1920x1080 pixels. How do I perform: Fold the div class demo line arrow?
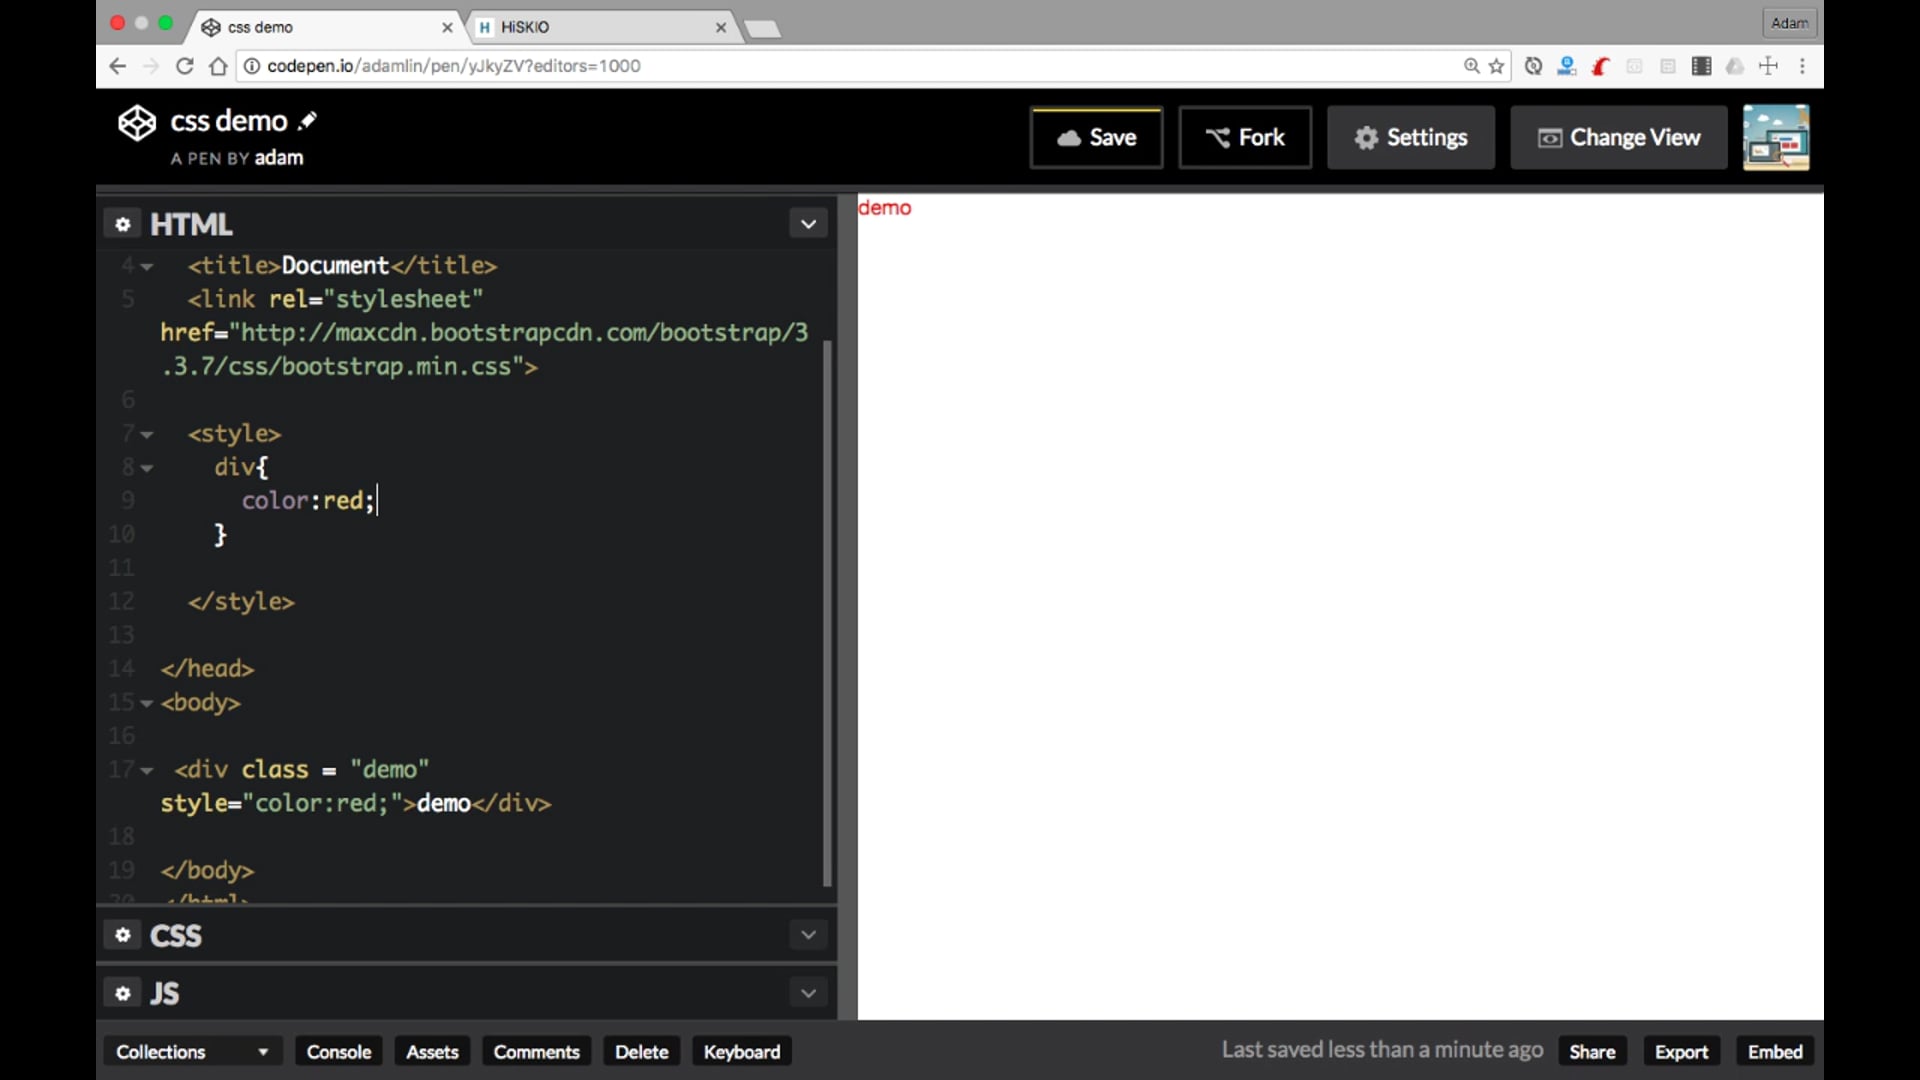tap(147, 770)
